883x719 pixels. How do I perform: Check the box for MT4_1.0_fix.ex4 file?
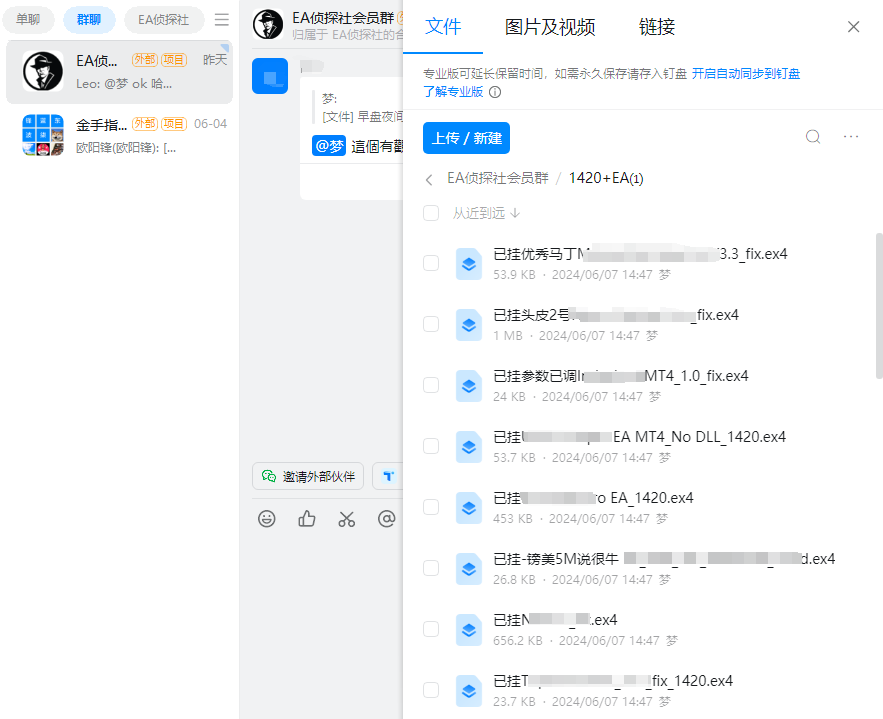431,385
